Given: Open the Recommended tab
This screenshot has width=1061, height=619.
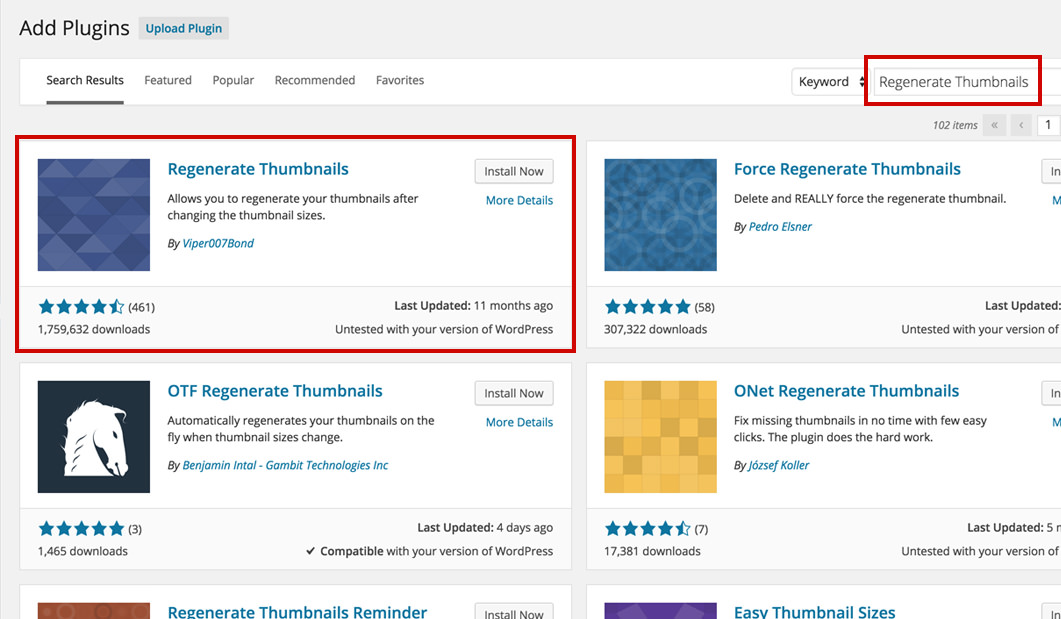Looking at the screenshot, I should [315, 81].
